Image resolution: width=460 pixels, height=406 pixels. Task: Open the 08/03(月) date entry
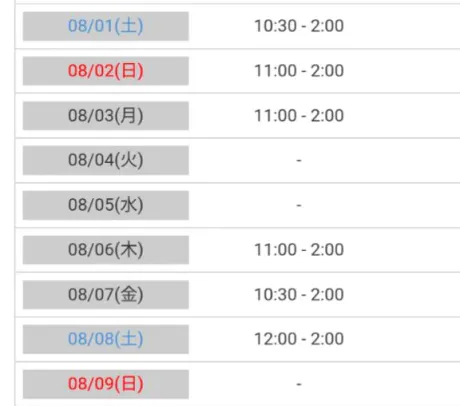click(x=106, y=116)
